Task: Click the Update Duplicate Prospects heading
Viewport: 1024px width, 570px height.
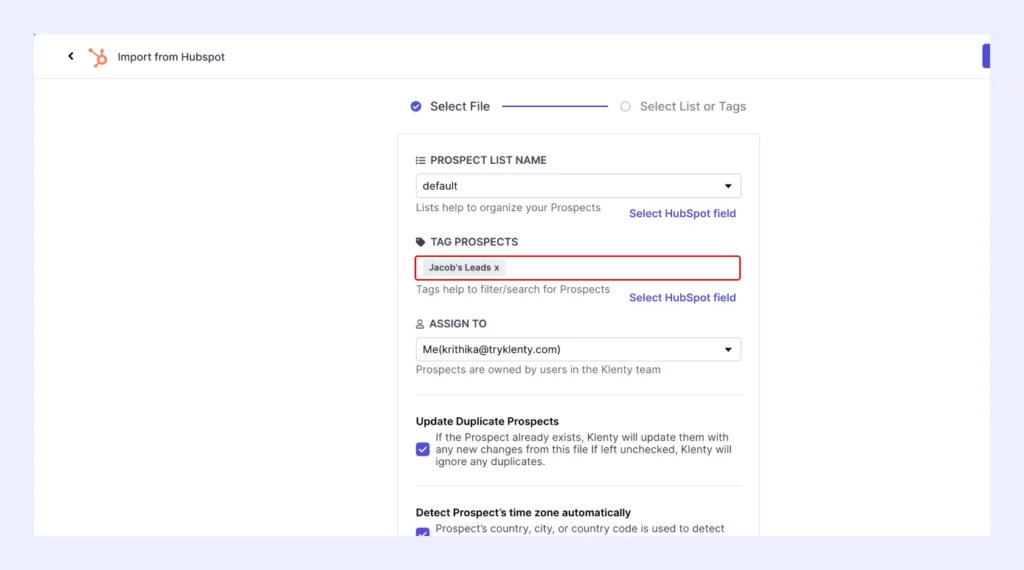Action: coord(487,421)
